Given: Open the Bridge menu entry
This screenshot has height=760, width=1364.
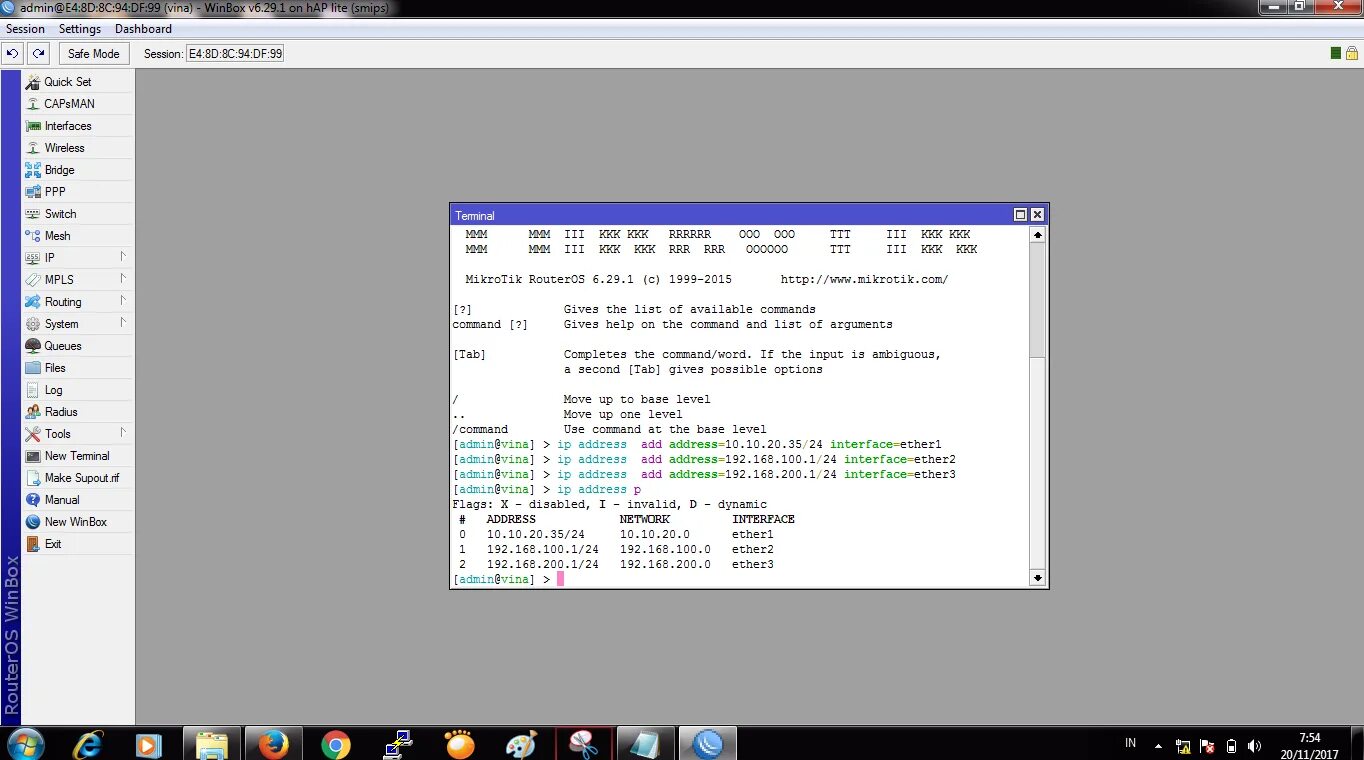Looking at the screenshot, I should click(x=77, y=170).
